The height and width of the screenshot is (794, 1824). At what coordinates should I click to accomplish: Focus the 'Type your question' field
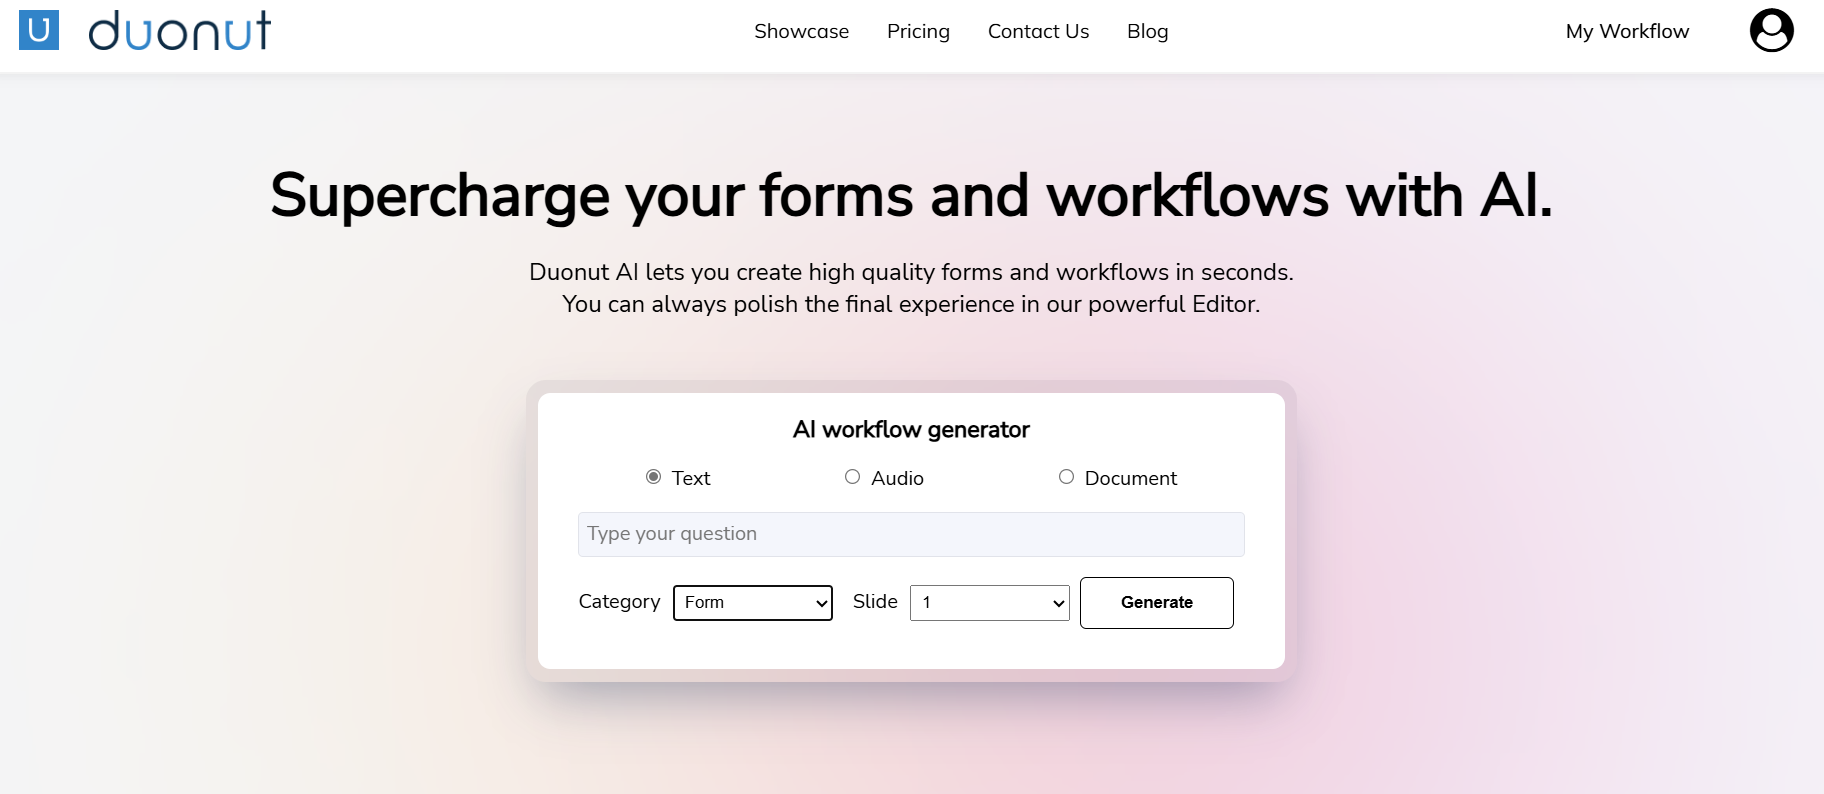911,534
